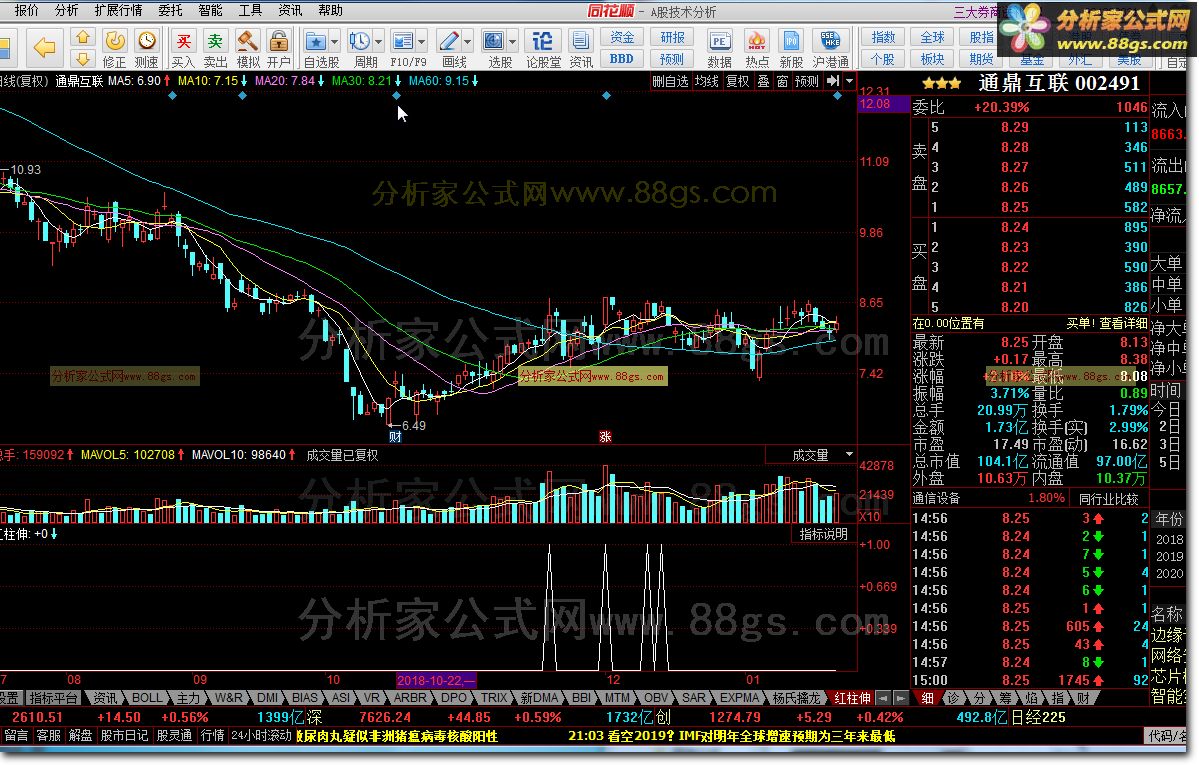Click the small down arrow toolbar icon

click(x=83, y=59)
